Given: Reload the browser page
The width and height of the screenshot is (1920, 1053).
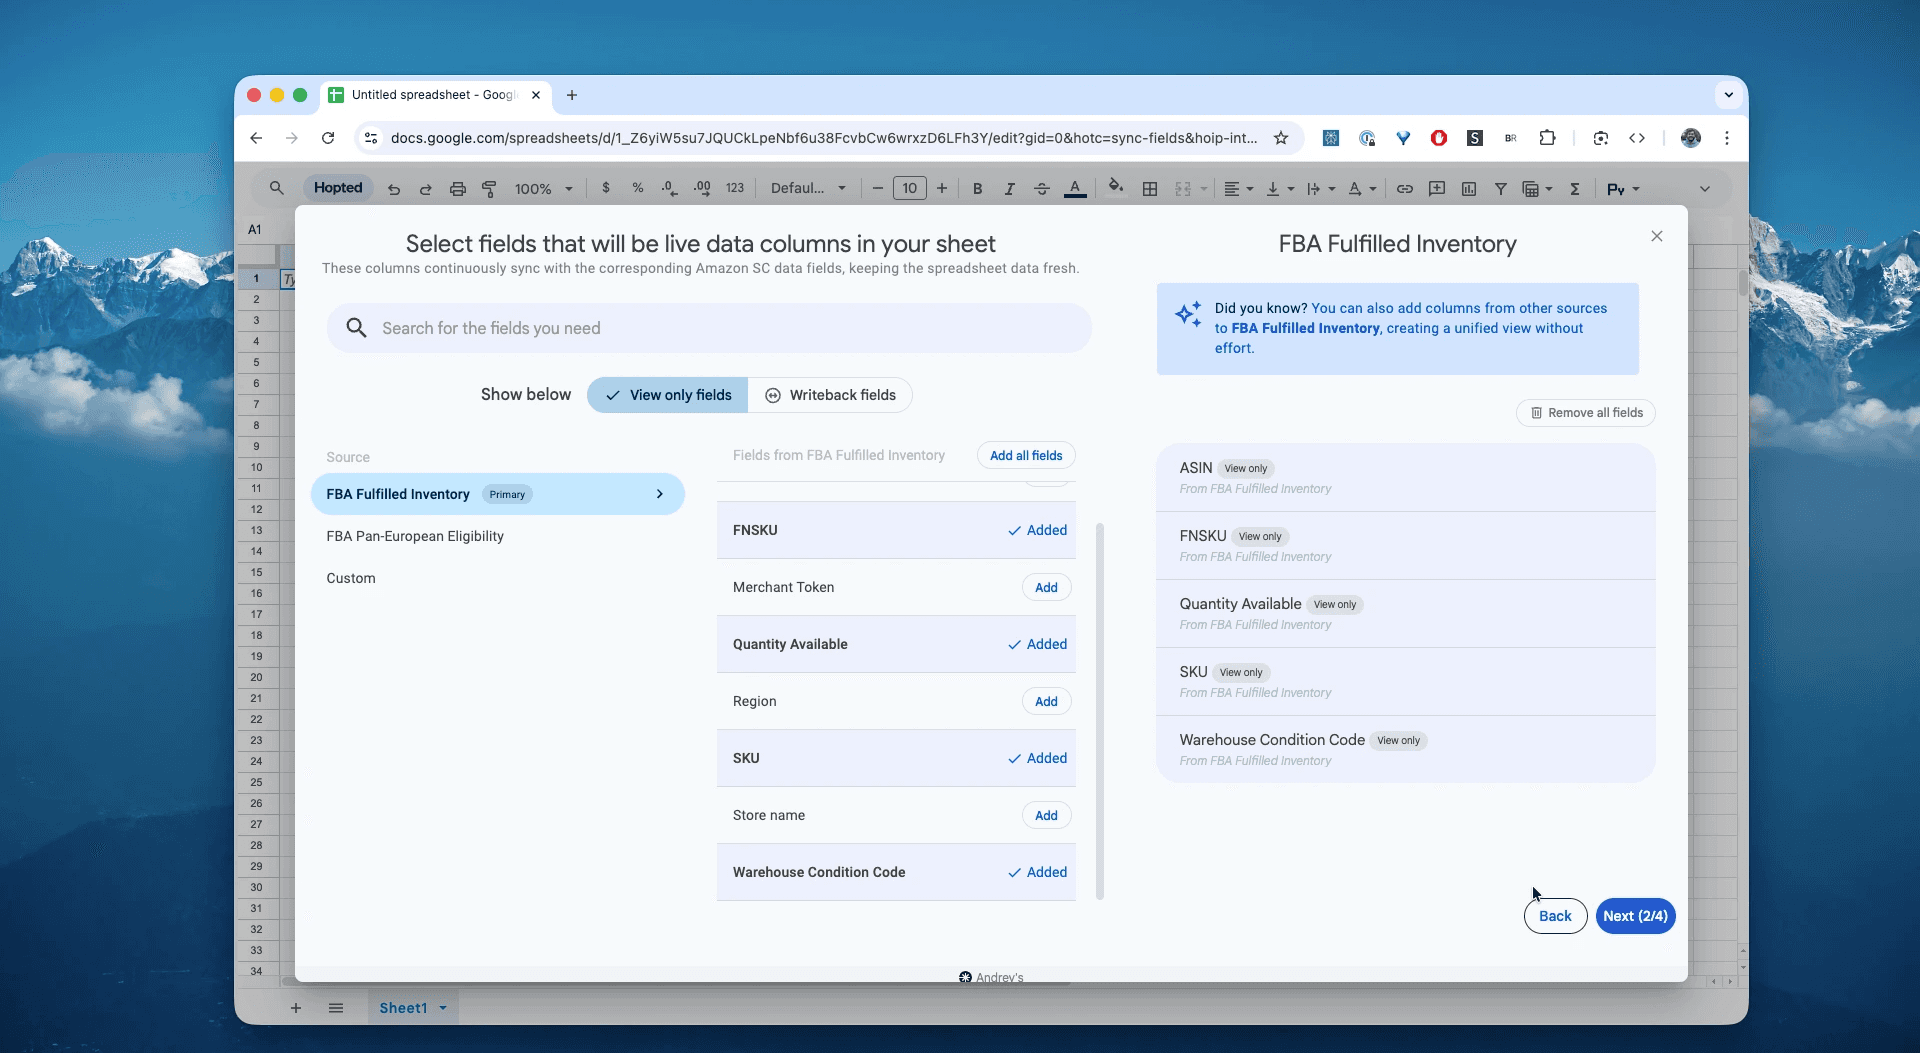Looking at the screenshot, I should pyautogui.click(x=328, y=138).
